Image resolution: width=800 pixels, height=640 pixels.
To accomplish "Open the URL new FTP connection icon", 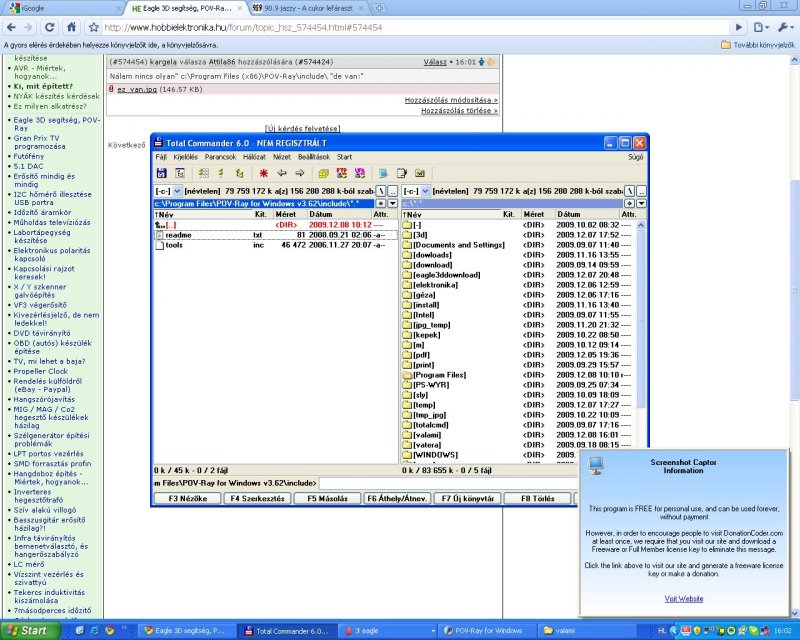I will tap(360, 173).
